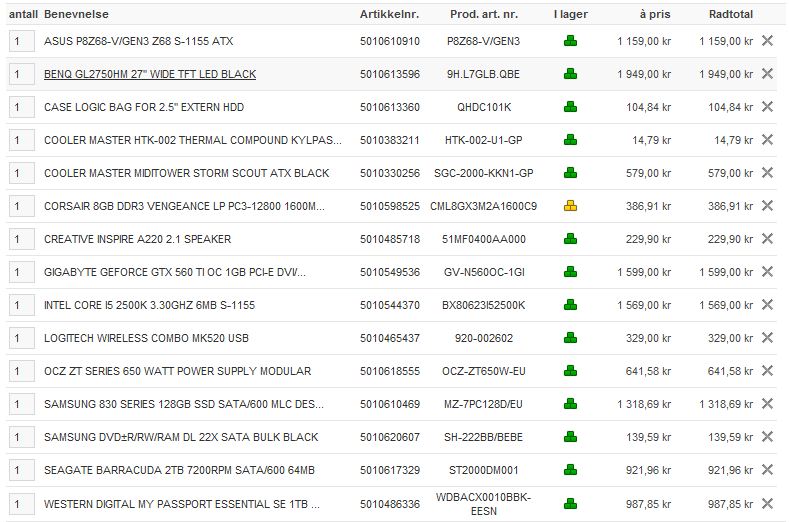Click stock icon for STORM SCOUT case

(570, 172)
